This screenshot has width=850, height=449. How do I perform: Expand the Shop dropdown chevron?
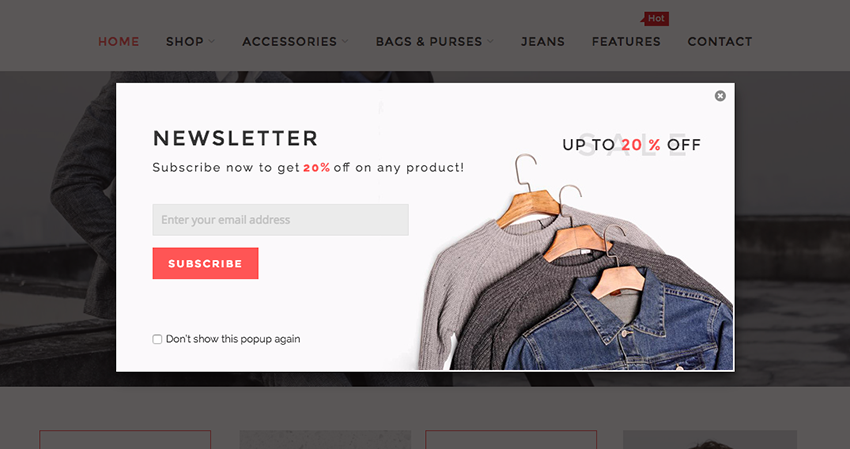(x=211, y=41)
